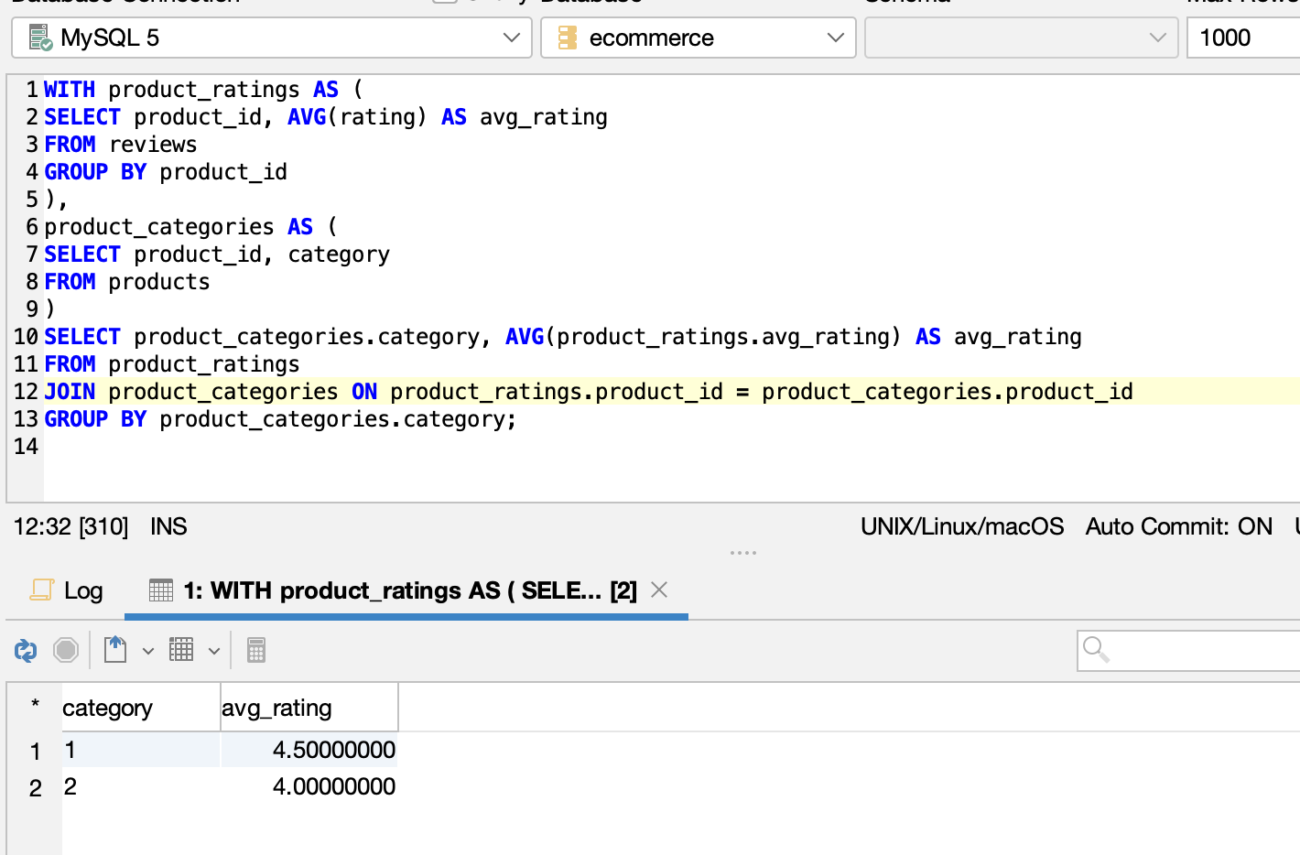Toggle INS overwrite mode in status bar

pyautogui.click(x=168, y=526)
